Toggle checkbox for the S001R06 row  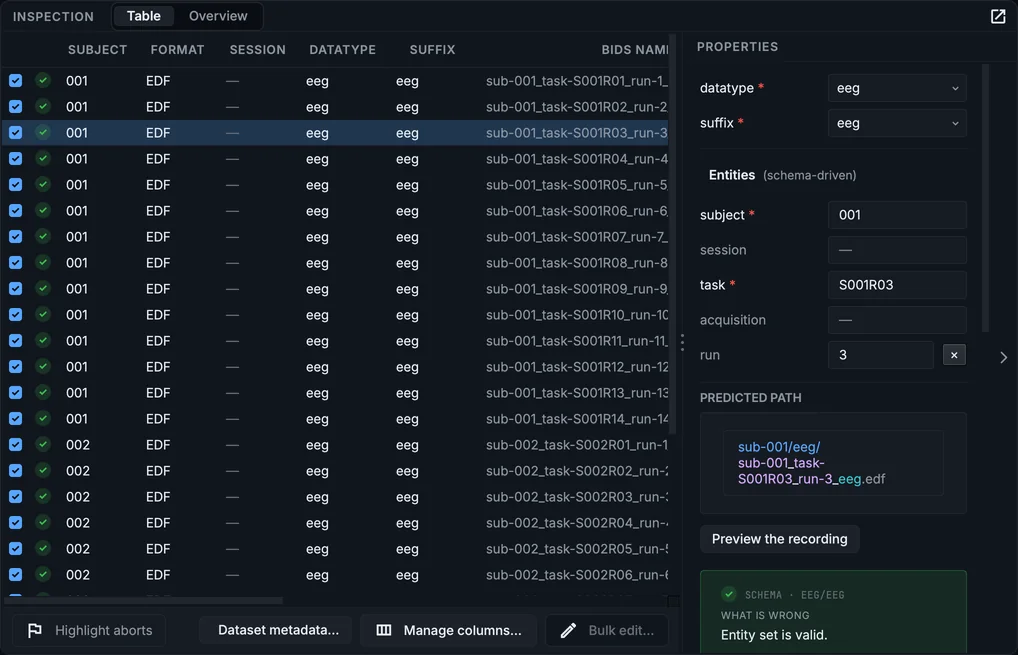(x=16, y=210)
